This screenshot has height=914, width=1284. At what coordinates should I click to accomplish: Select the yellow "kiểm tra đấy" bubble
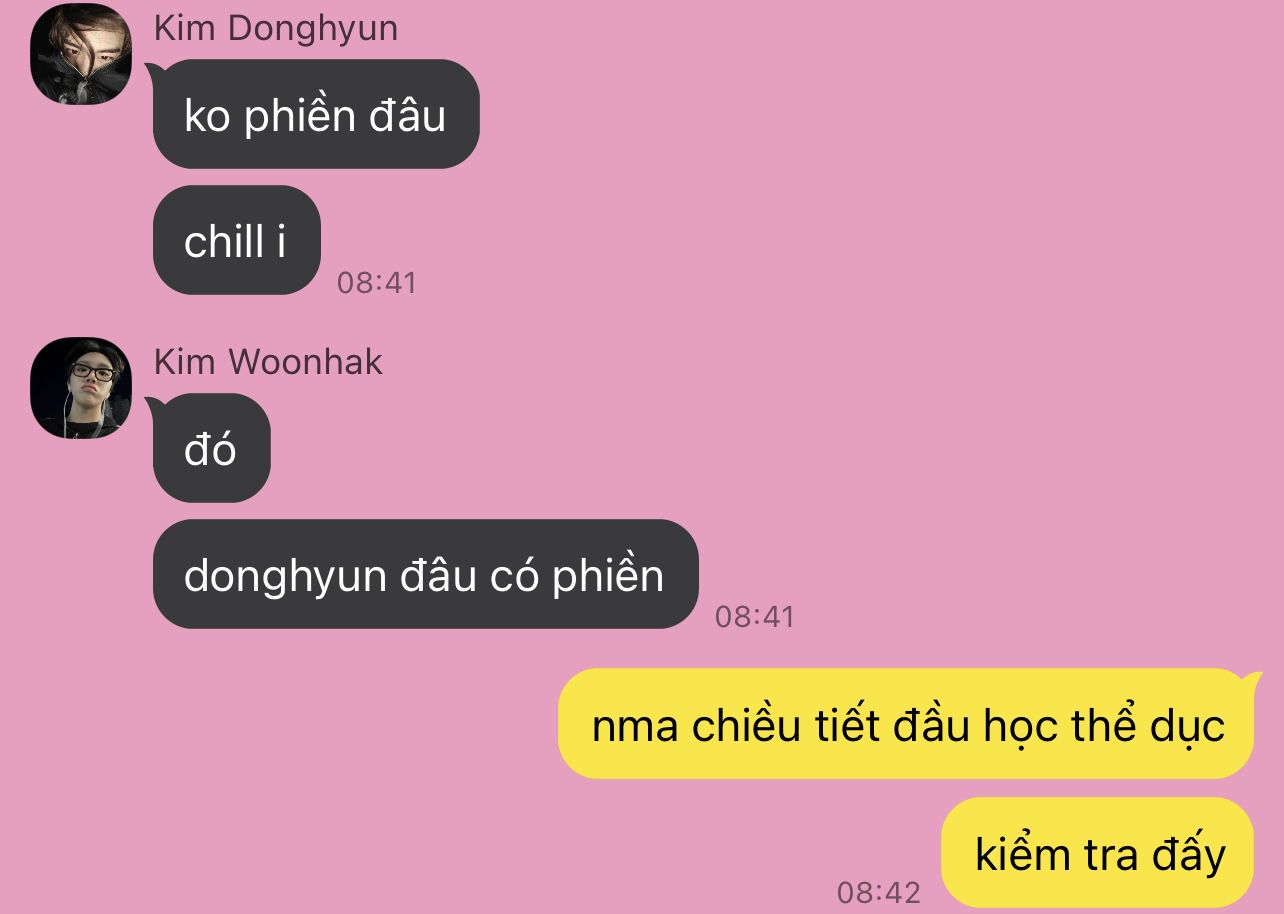click(x=1098, y=852)
